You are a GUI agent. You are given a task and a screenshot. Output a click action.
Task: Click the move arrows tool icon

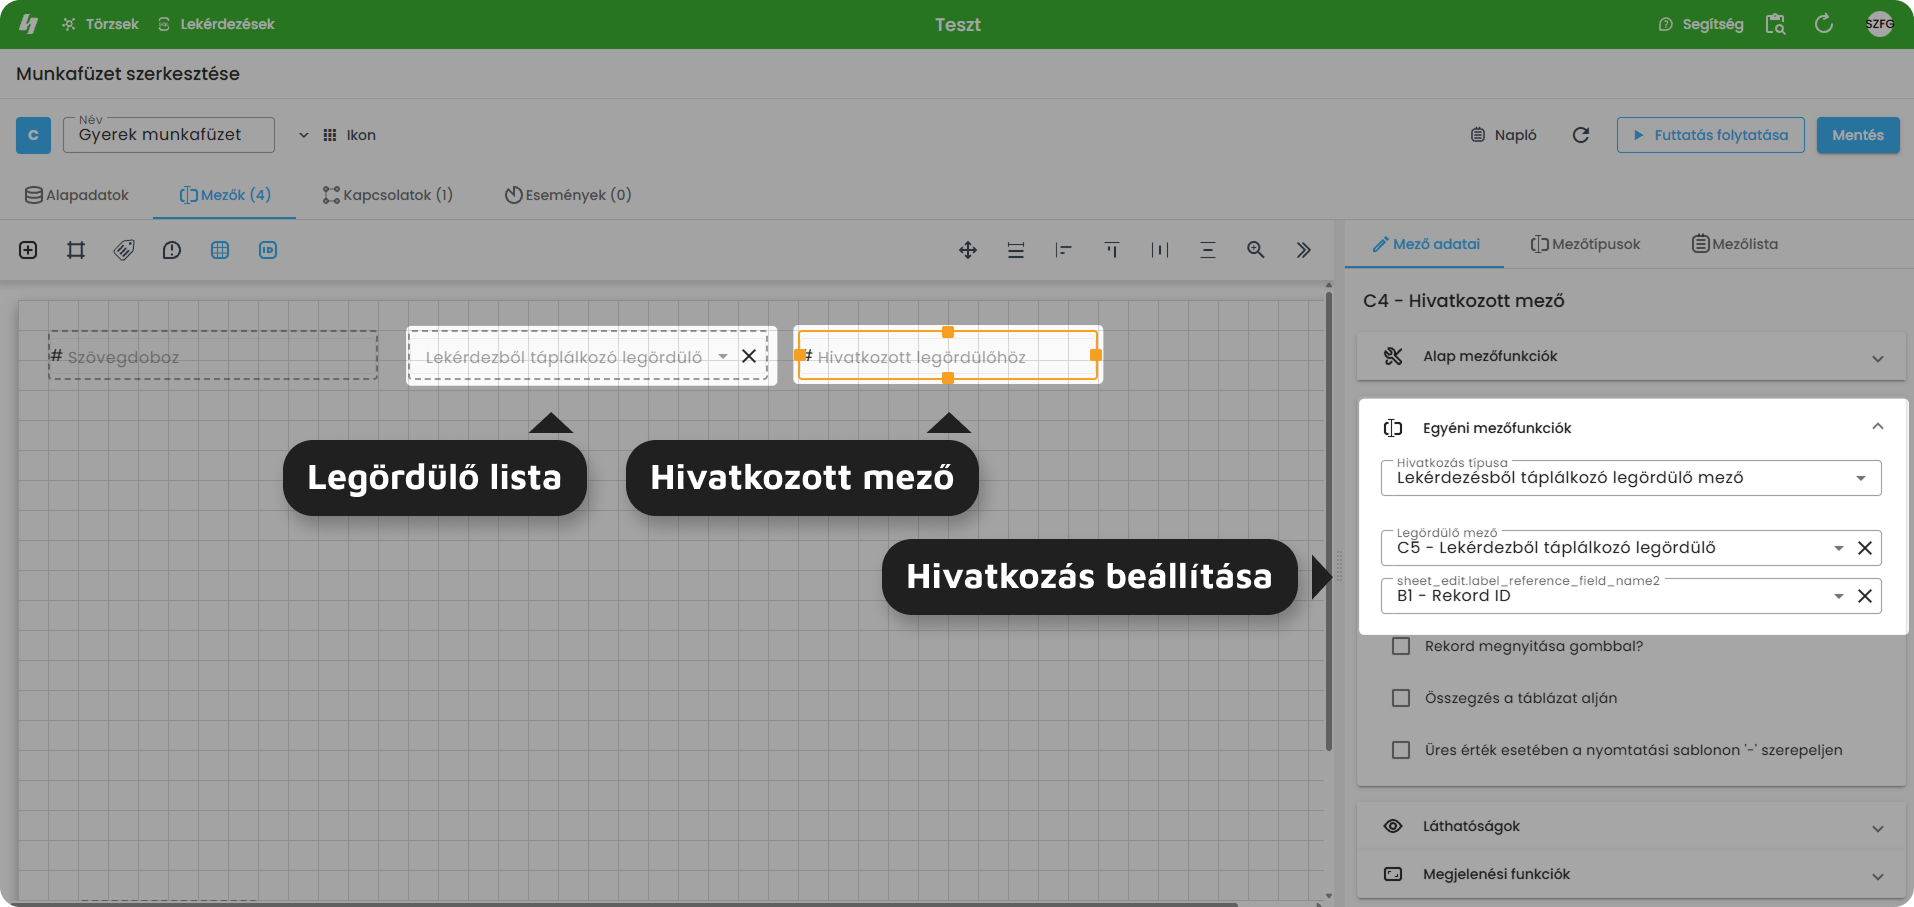coord(968,250)
